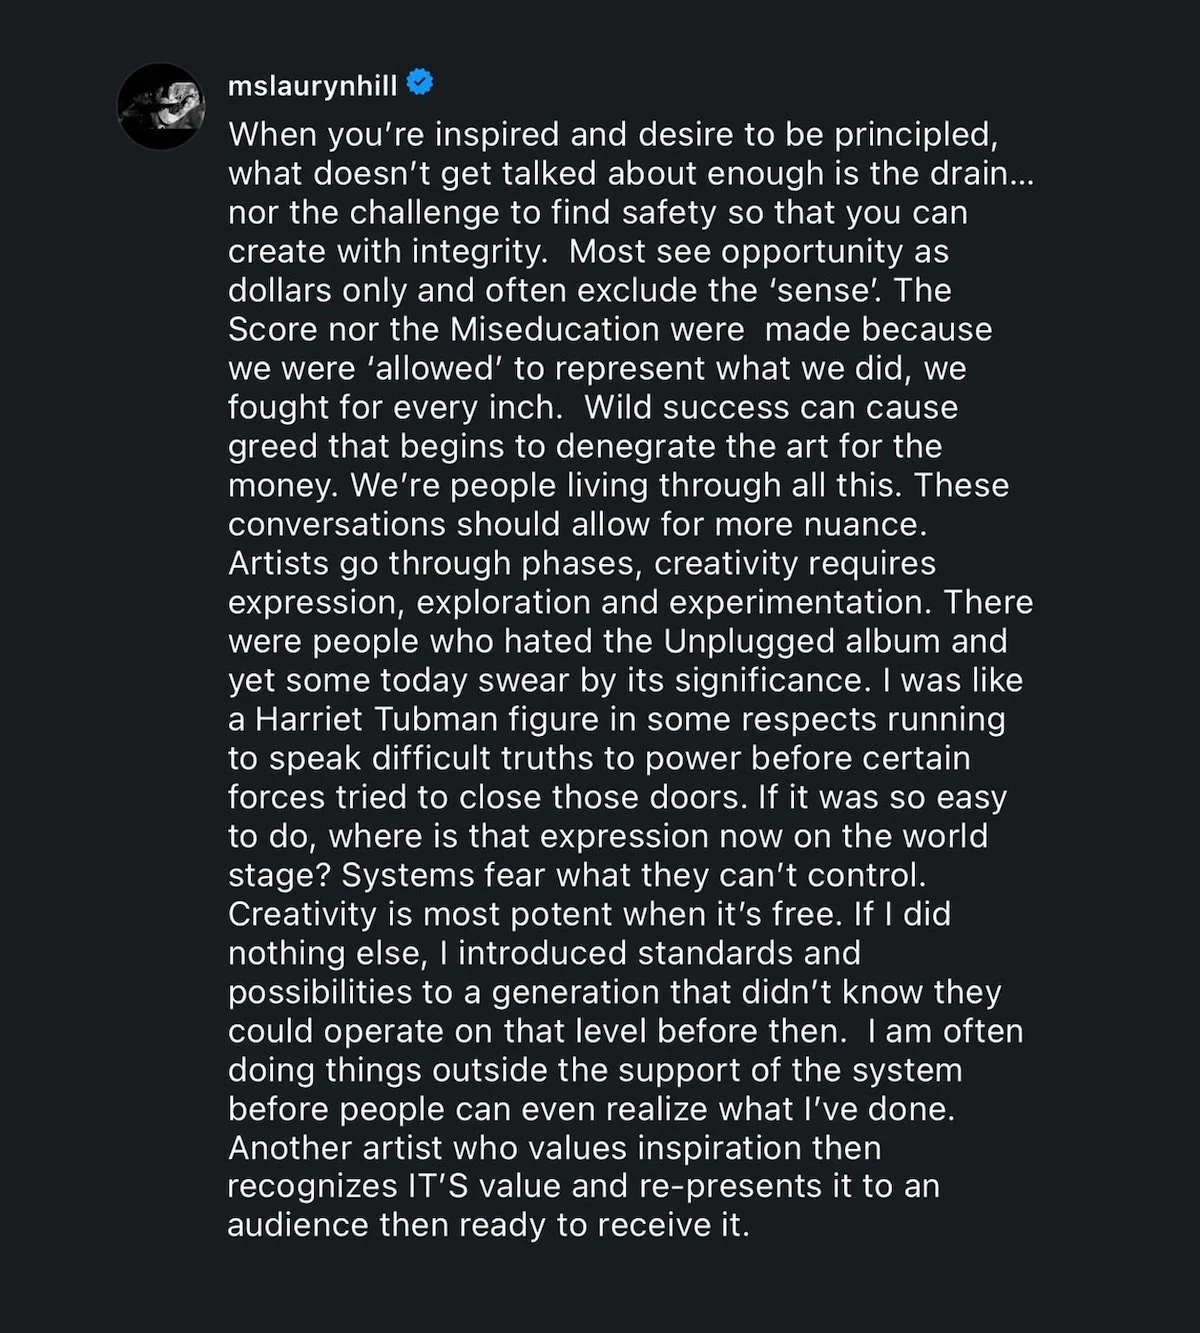Click the blue verified badge icon

coord(420,83)
